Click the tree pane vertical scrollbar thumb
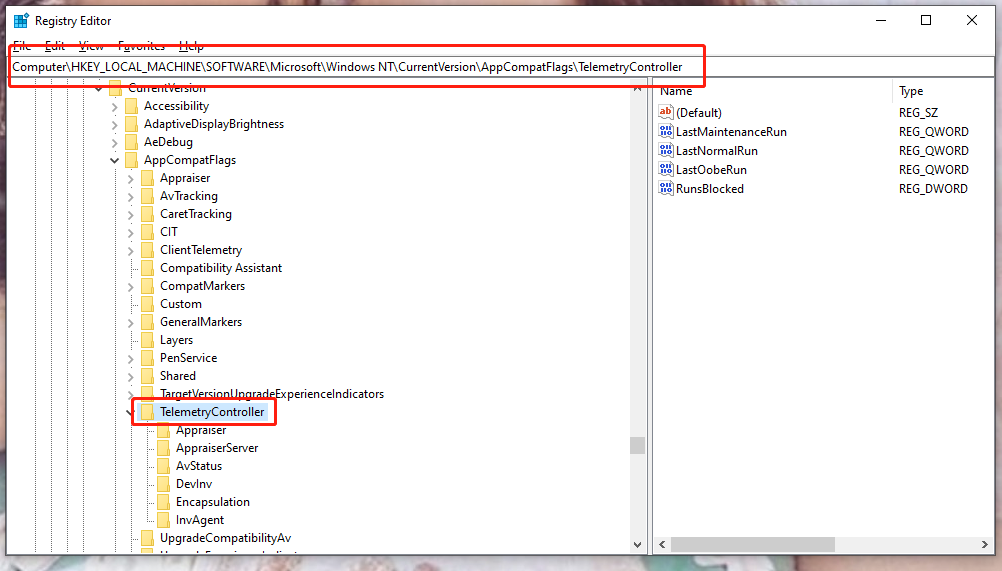This screenshot has height=571, width=1002. [637, 445]
